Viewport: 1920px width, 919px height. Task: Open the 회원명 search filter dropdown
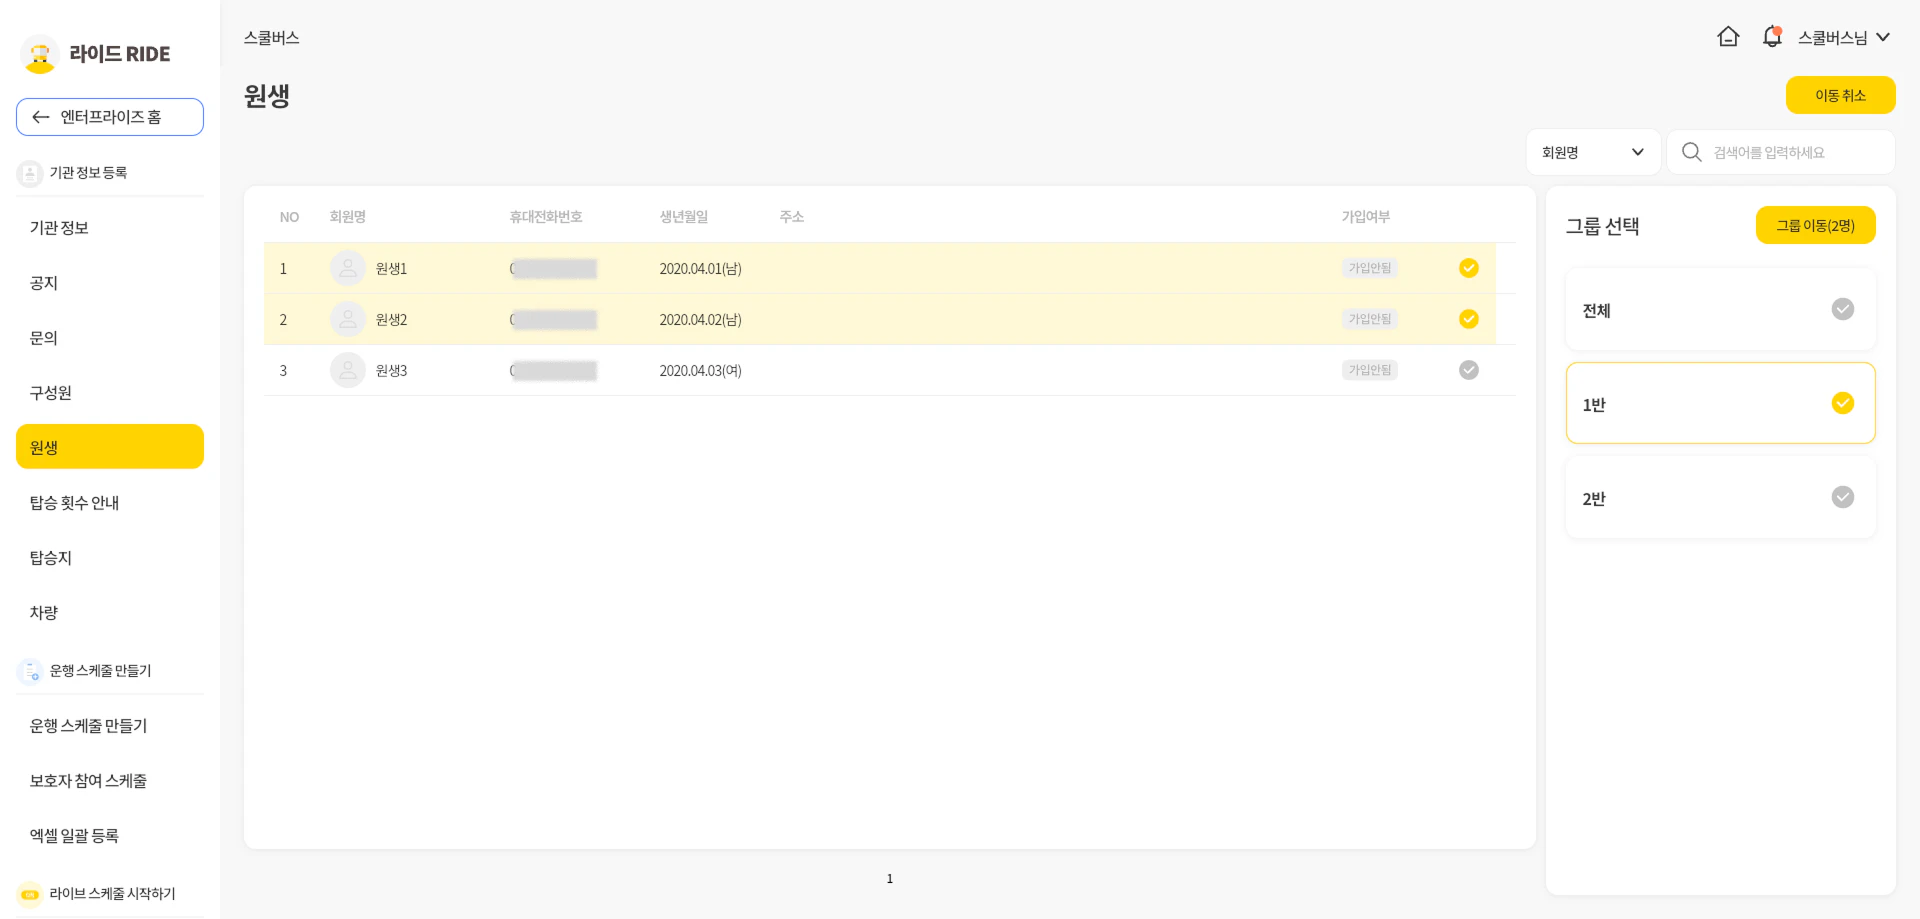pyautogui.click(x=1592, y=152)
